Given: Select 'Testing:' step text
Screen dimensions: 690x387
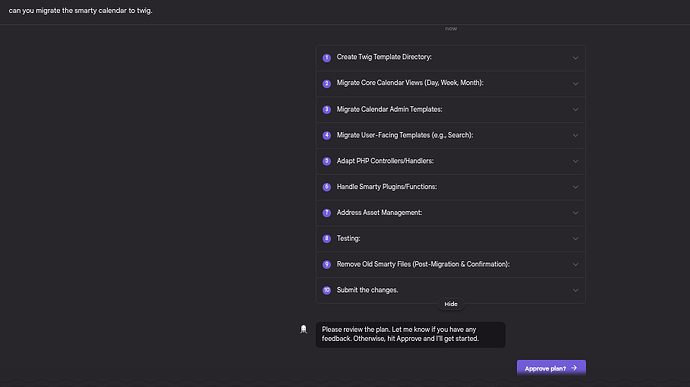Looking at the screenshot, I should tap(349, 238).
